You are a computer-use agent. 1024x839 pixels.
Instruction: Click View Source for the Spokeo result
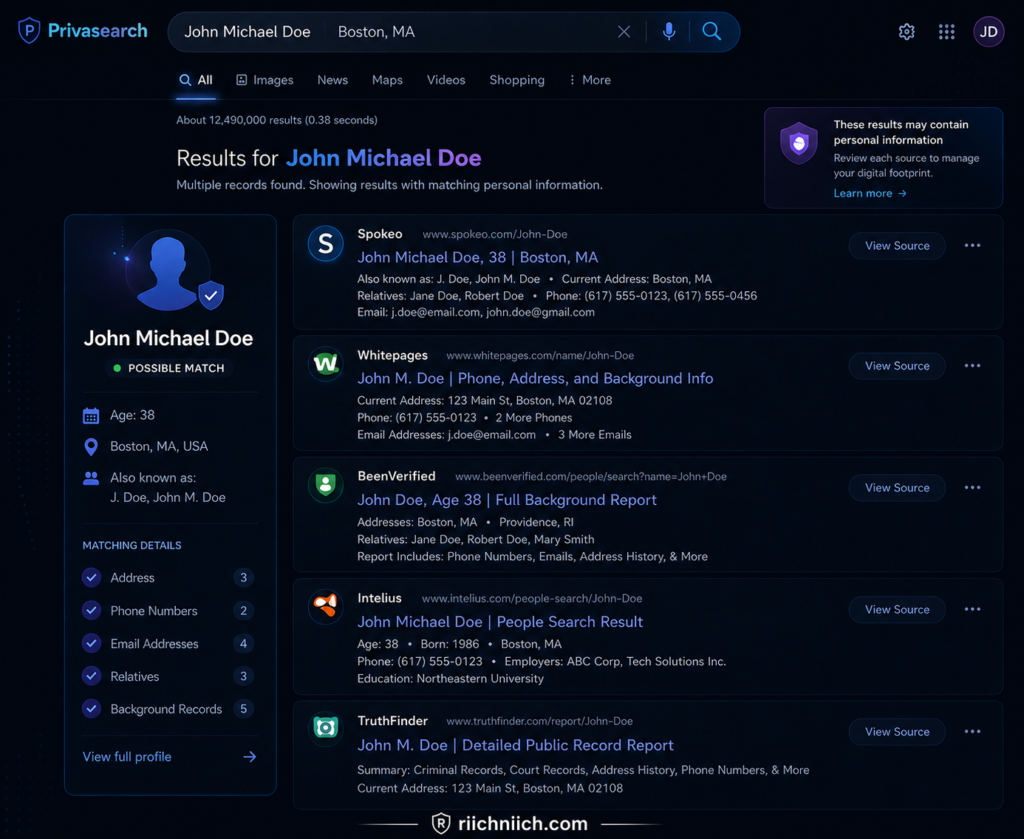[x=897, y=245]
